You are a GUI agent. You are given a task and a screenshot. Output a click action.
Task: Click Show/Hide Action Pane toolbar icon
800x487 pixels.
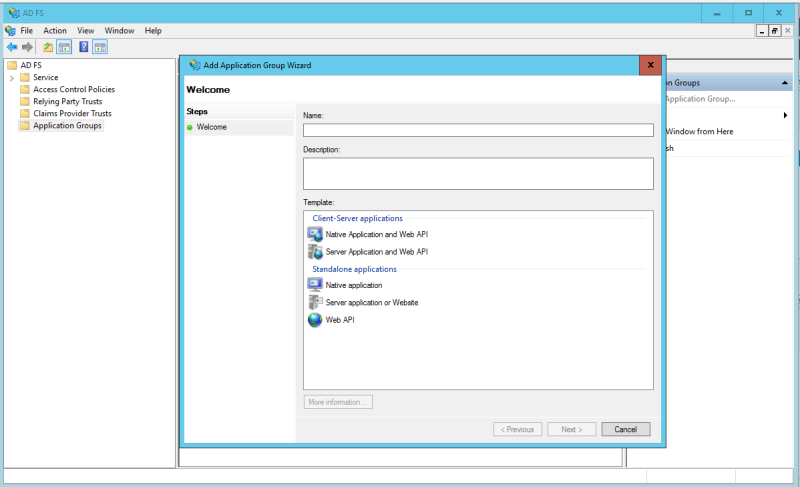(100, 47)
